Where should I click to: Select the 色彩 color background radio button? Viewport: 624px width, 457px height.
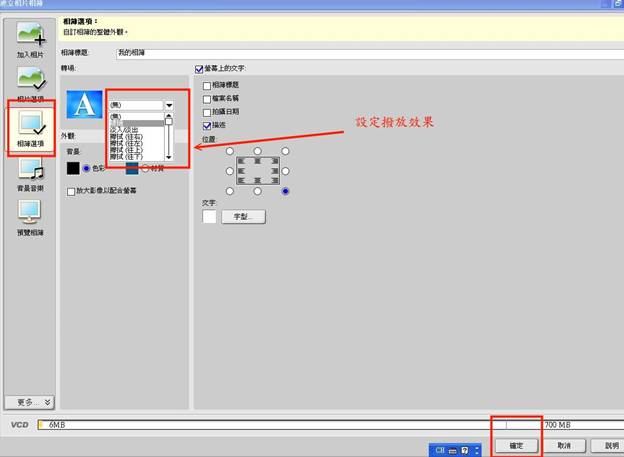click(87, 167)
